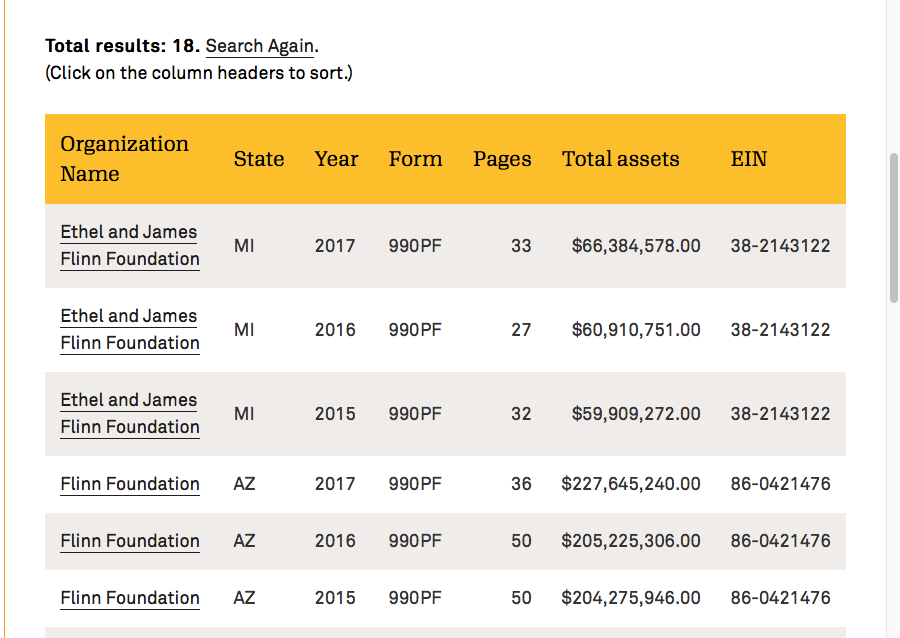This screenshot has width=900, height=638.
Task: Click the vertical page scrollbar thumb
Action: click(893, 228)
